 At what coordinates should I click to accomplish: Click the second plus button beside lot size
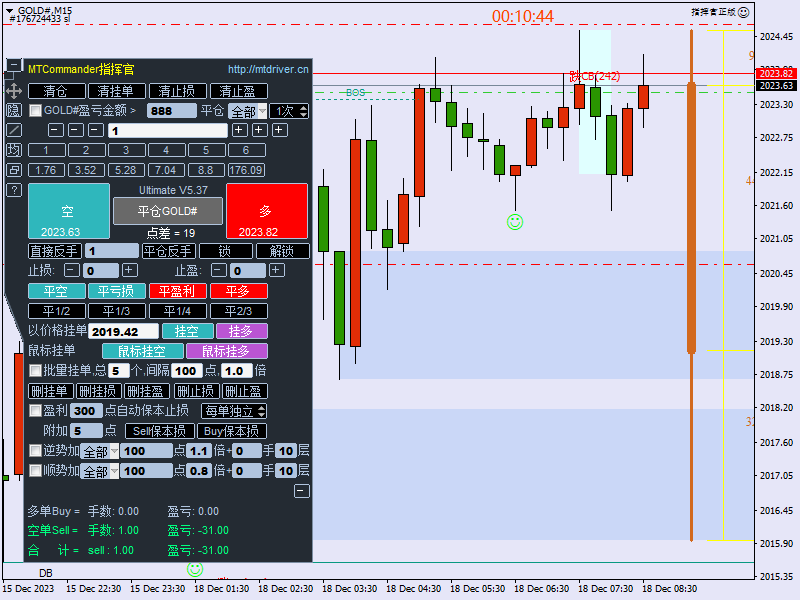pyautogui.click(x=259, y=130)
